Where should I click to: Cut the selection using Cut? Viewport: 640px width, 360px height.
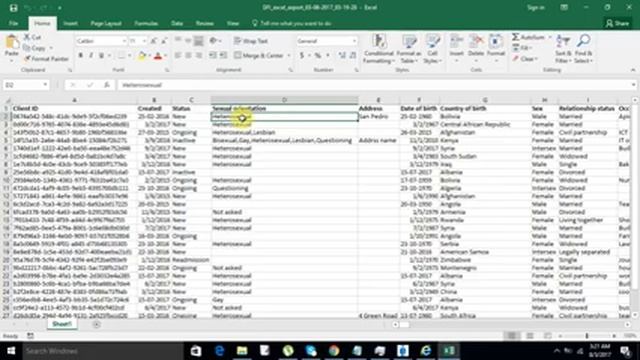[x=32, y=37]
